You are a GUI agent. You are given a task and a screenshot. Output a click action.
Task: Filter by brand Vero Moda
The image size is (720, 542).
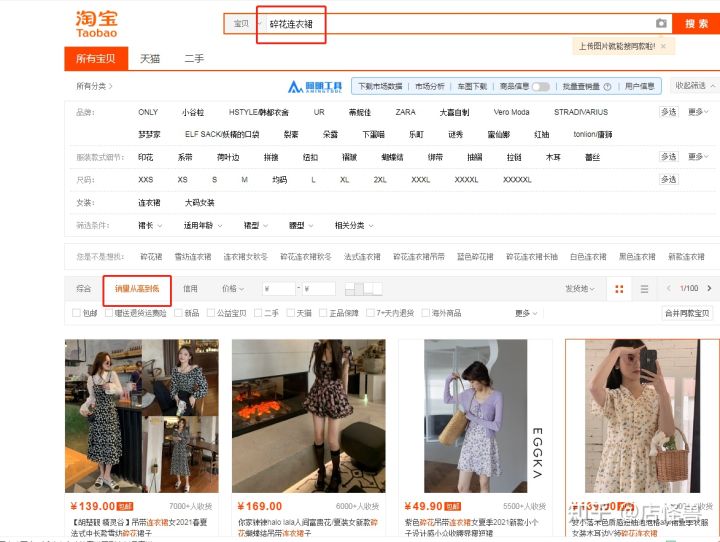[x=512, y=112]
